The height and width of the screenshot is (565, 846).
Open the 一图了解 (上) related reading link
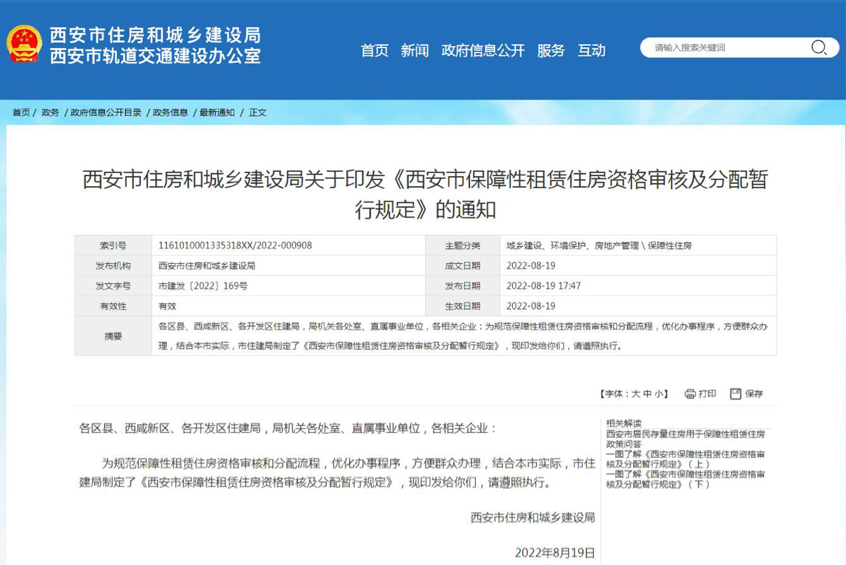[685, 459]
